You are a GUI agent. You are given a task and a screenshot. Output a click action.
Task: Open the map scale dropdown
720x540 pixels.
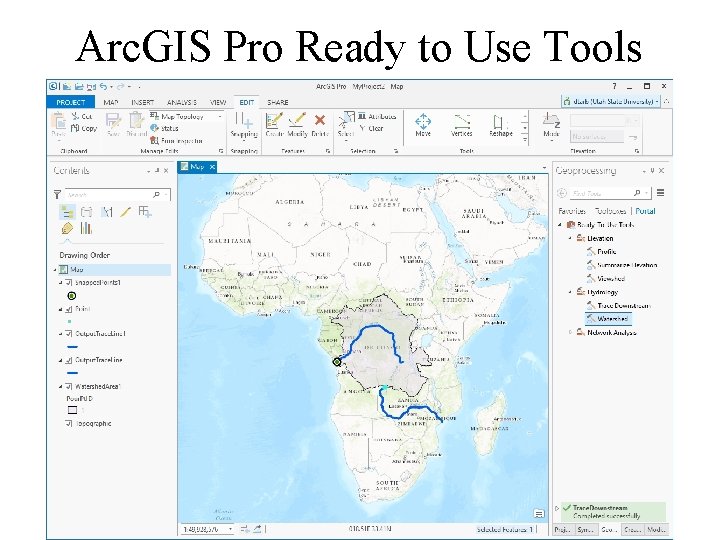[231, 529]
